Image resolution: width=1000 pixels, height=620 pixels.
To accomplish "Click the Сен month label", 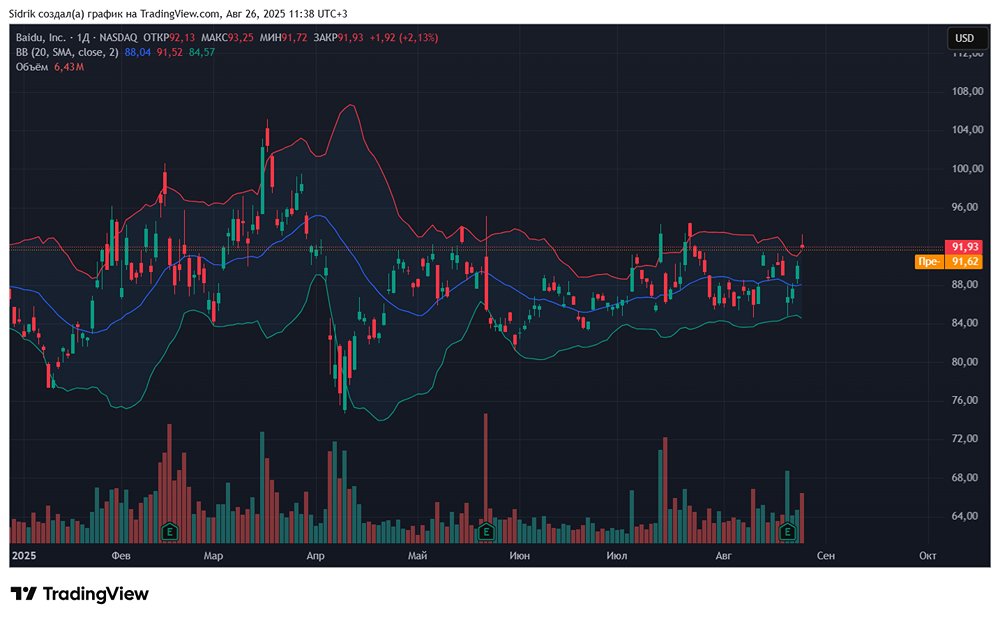I will click(x=826, y=556).
